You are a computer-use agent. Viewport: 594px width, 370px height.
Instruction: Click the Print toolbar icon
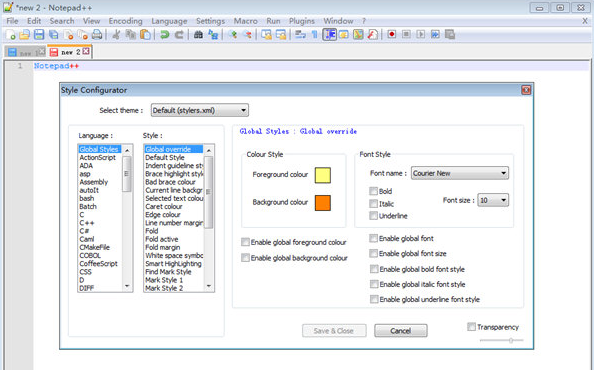(97, 35)
